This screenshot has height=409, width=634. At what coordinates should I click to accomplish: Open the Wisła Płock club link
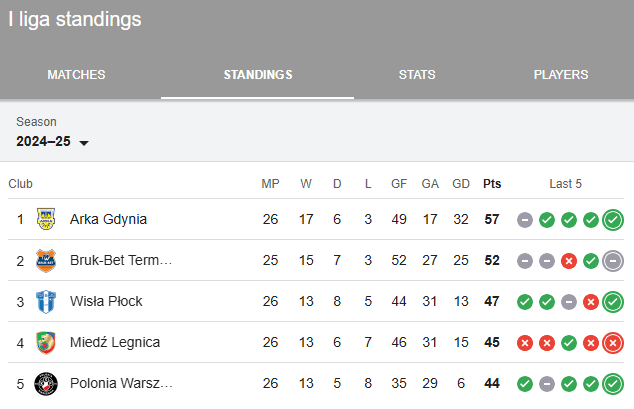(x=106, y=301)
